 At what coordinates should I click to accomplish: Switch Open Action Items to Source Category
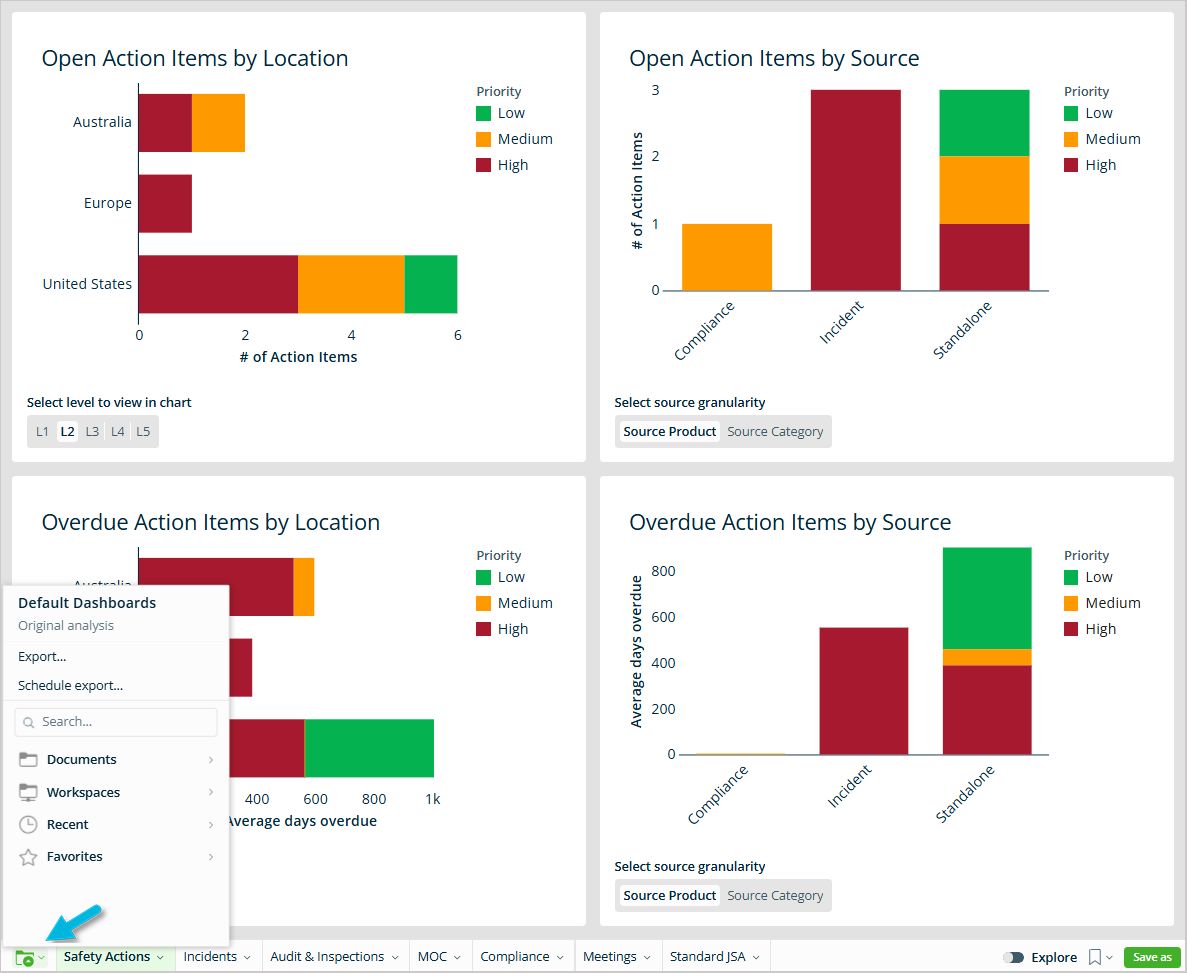coord(775,432)
